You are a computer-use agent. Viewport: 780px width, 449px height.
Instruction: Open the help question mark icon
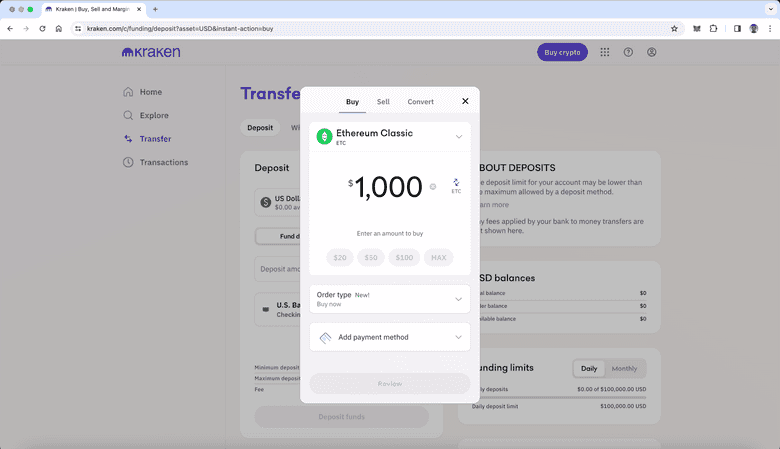628,52
